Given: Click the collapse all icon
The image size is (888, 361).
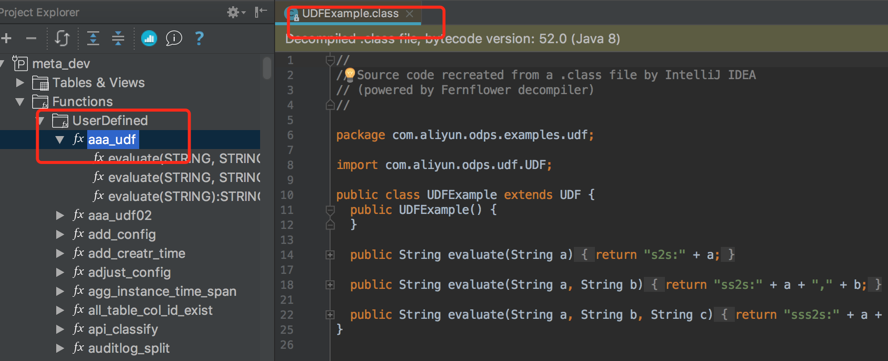Looking at the screenshot, I should tap(118, 39).
